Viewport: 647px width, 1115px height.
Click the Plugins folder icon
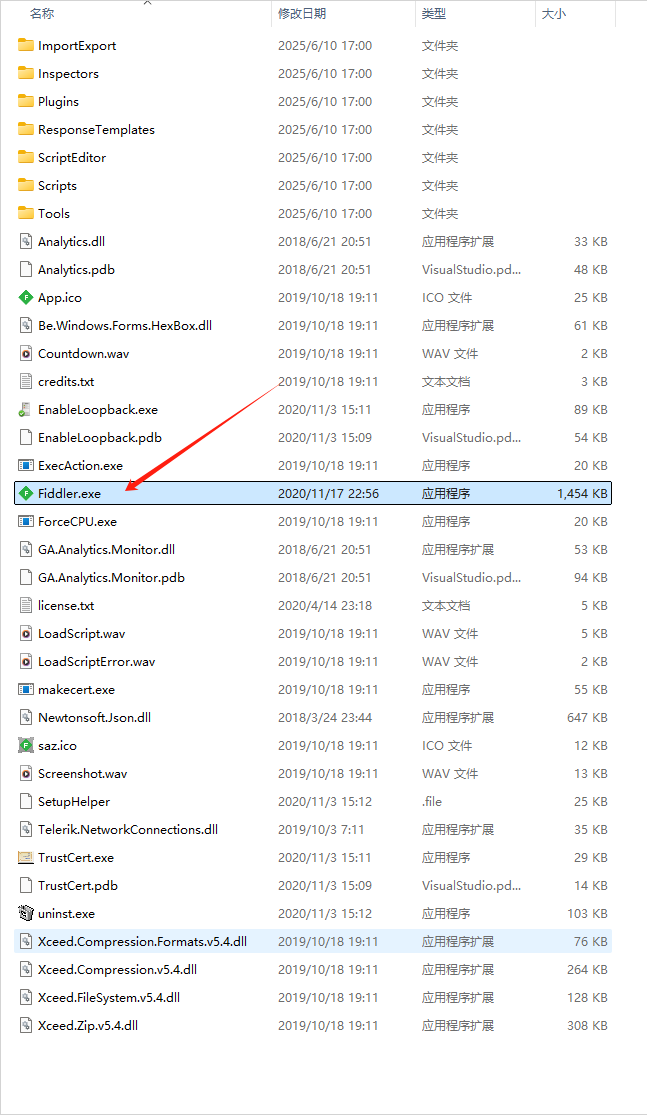click(26, 102)
